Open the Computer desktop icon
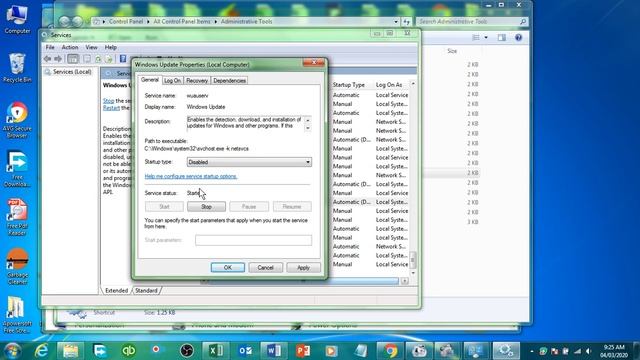The width and height of the screenshot is (640, 360). coord(17,19)
